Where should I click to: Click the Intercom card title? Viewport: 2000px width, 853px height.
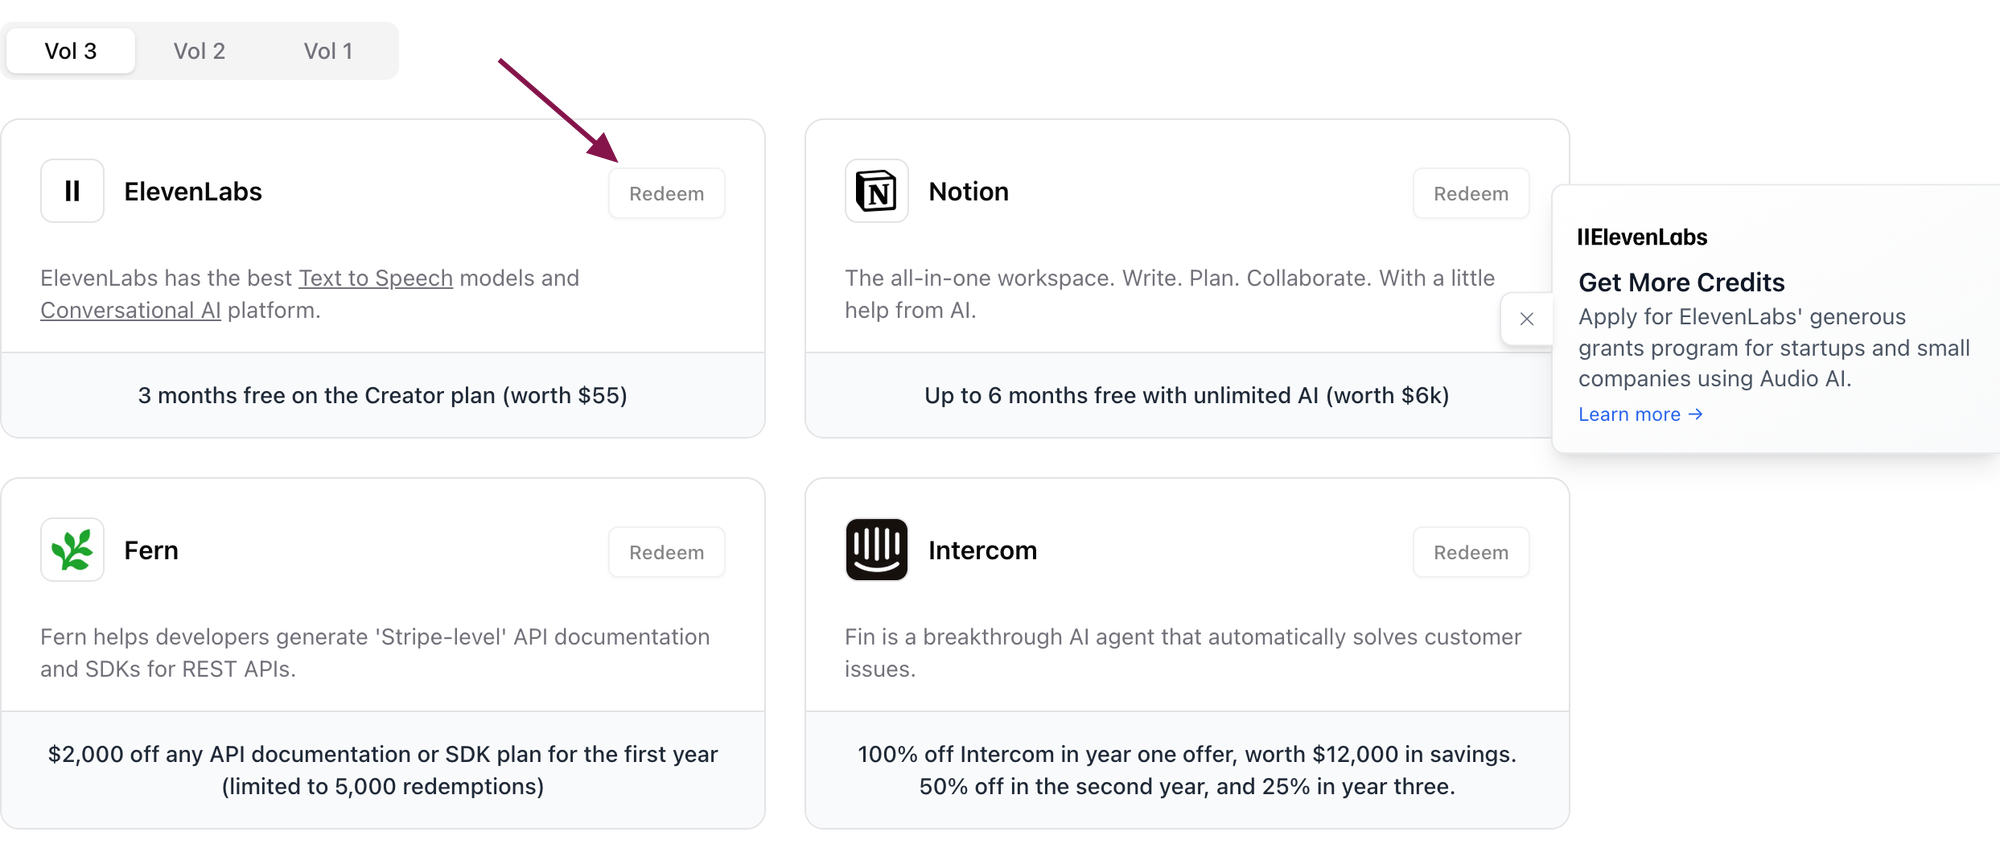[982, 551]
